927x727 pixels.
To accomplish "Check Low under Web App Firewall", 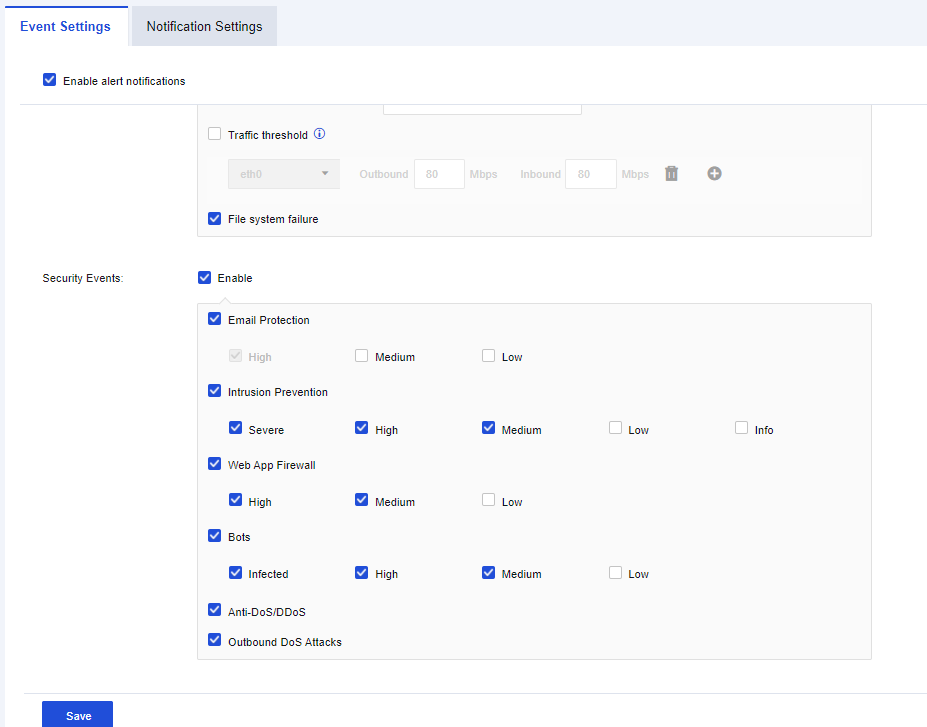I will [x=489, y=500].
